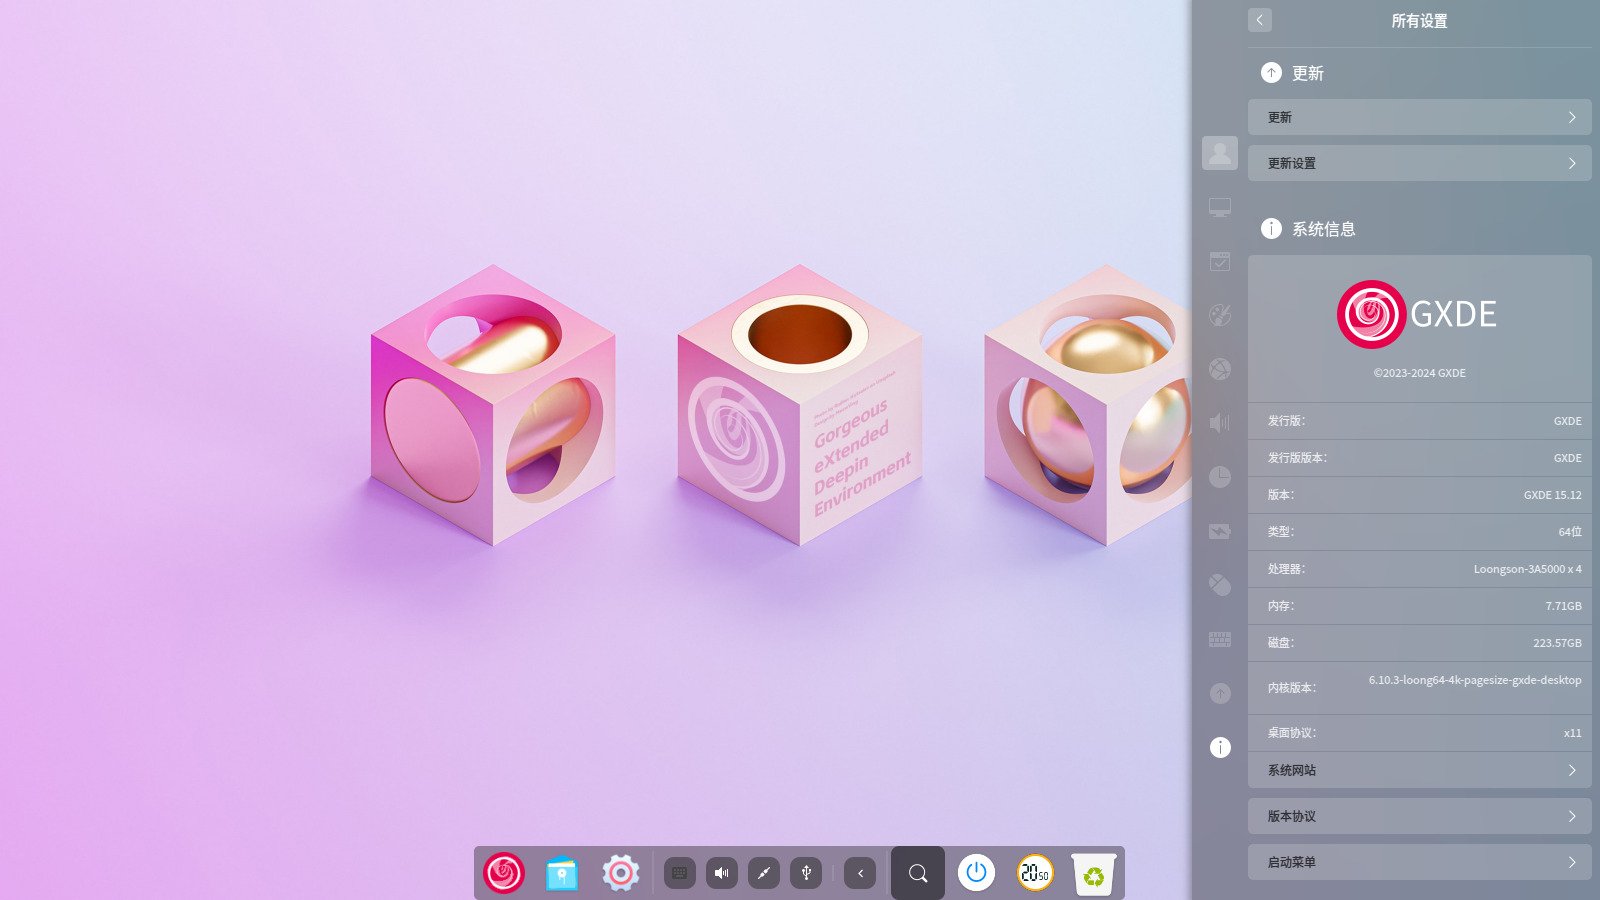Screen dimensions: 1600x900
Task: Open Keyboard settings icon in sidebar
Action: (1219, 639)
